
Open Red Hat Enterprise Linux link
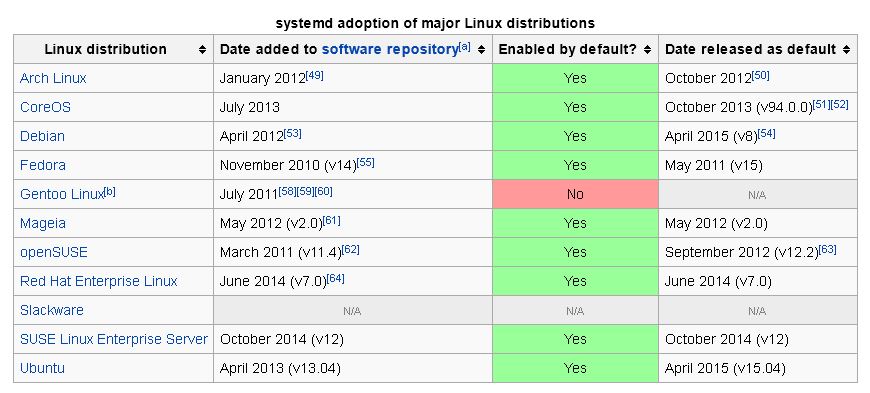coord(99,281)
